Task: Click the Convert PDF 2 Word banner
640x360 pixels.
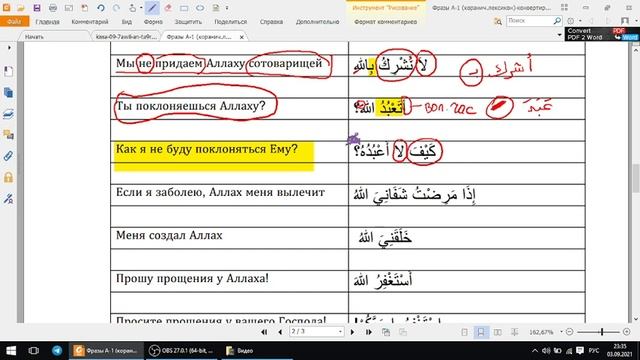Action: [x=602, y=34]
